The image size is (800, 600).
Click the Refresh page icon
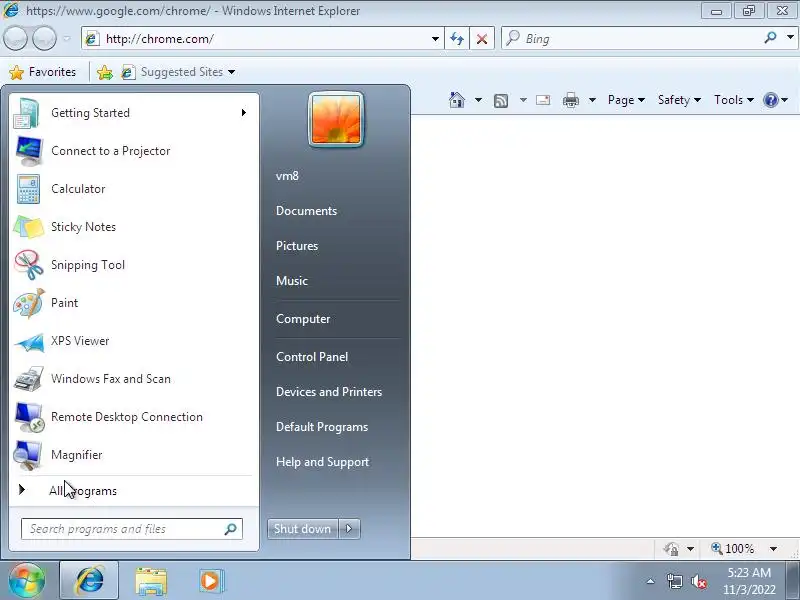(457, 39)
